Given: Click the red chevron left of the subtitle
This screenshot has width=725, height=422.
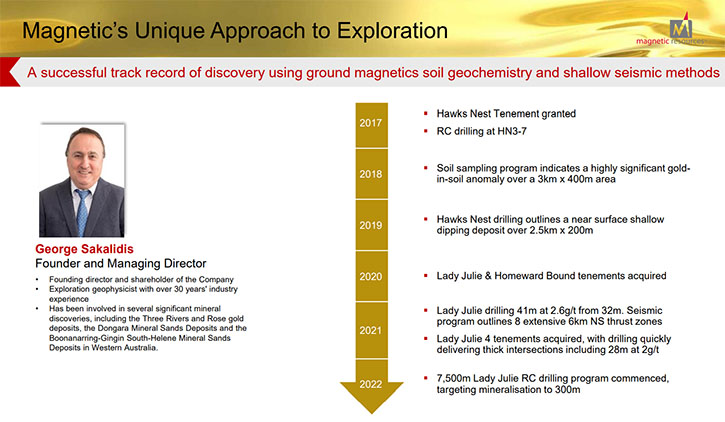Looking at the screenshot, I should pyautogui.click(x=10, y=72).
